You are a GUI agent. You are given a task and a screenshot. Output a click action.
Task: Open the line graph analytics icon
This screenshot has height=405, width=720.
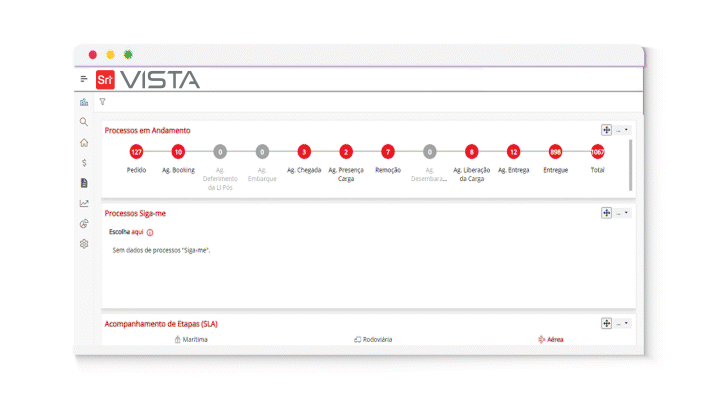click(84, 203)
